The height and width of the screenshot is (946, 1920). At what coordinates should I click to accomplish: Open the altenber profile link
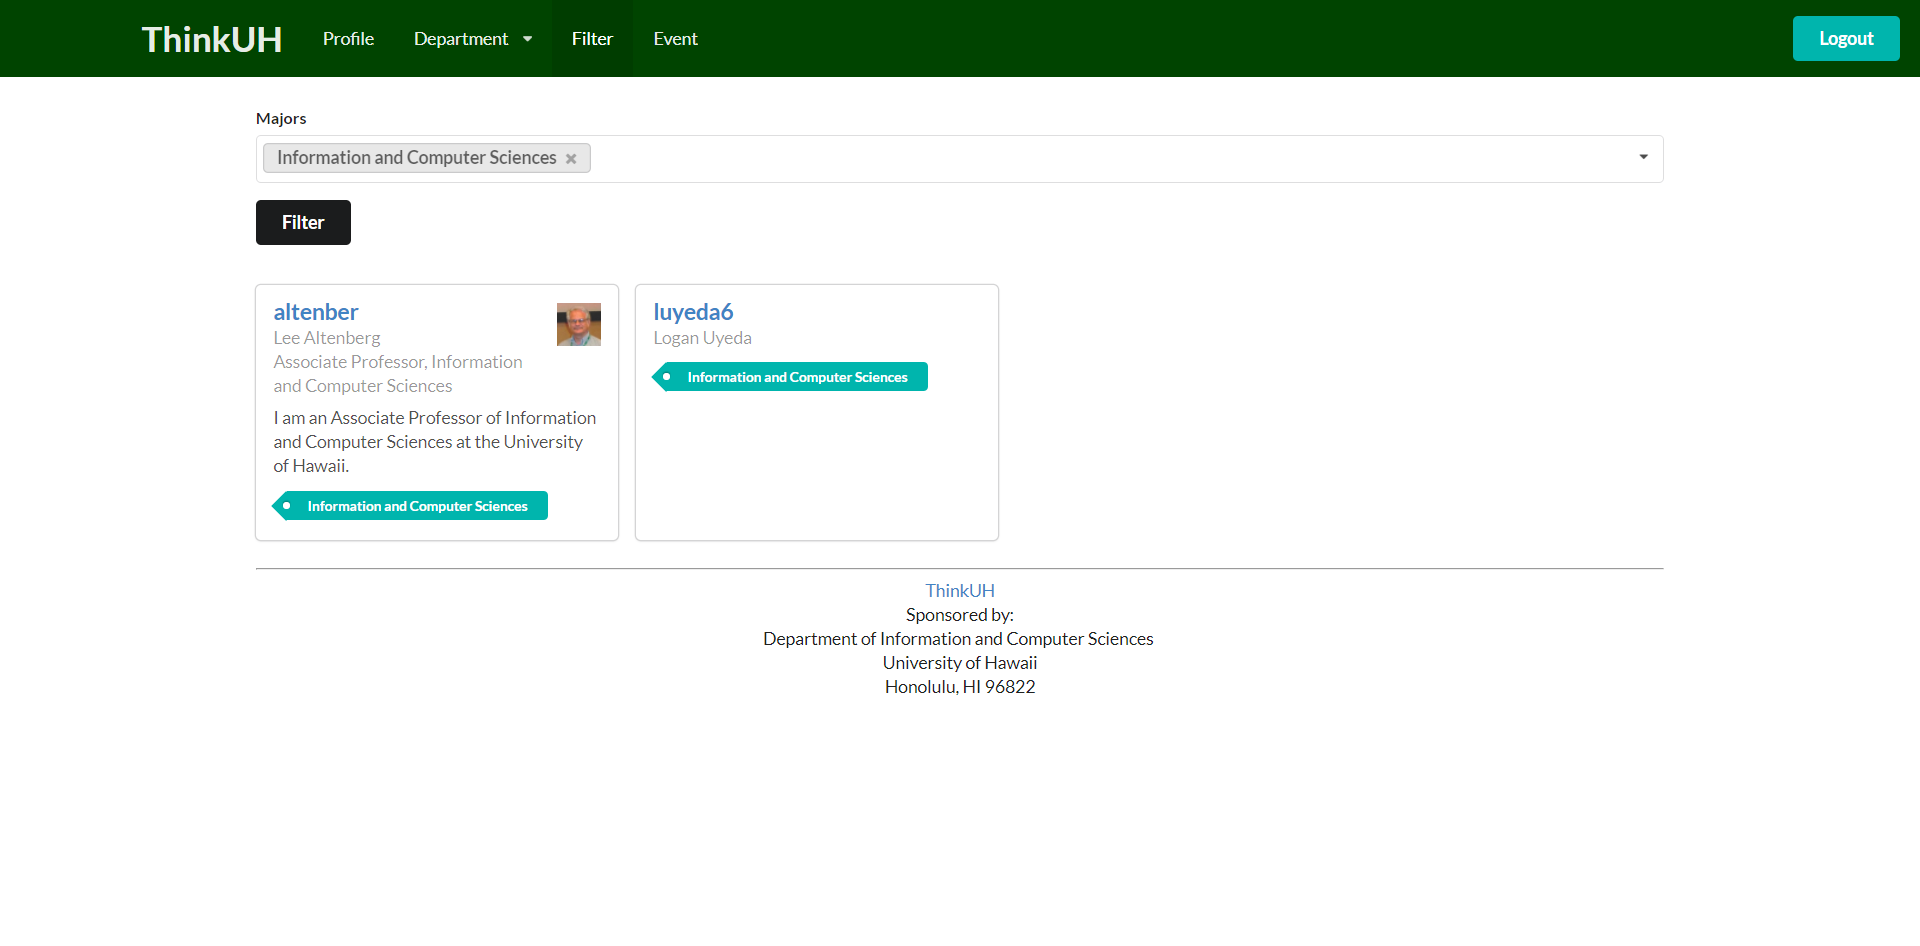coord(315,312)
